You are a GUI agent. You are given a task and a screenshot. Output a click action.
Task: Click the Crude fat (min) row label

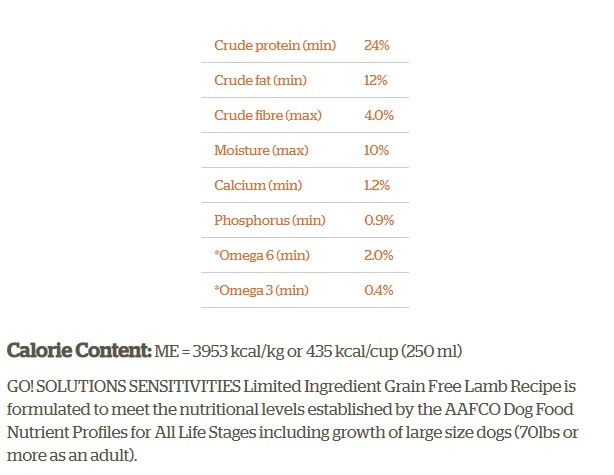pos(260,80)
